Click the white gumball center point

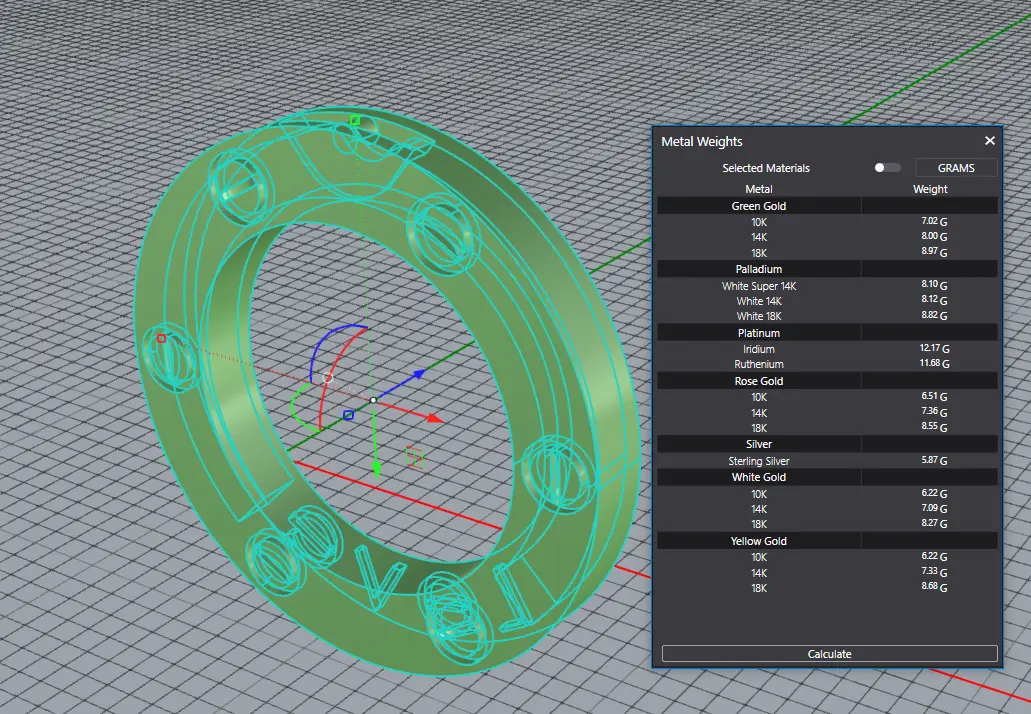tap(373, 400)
